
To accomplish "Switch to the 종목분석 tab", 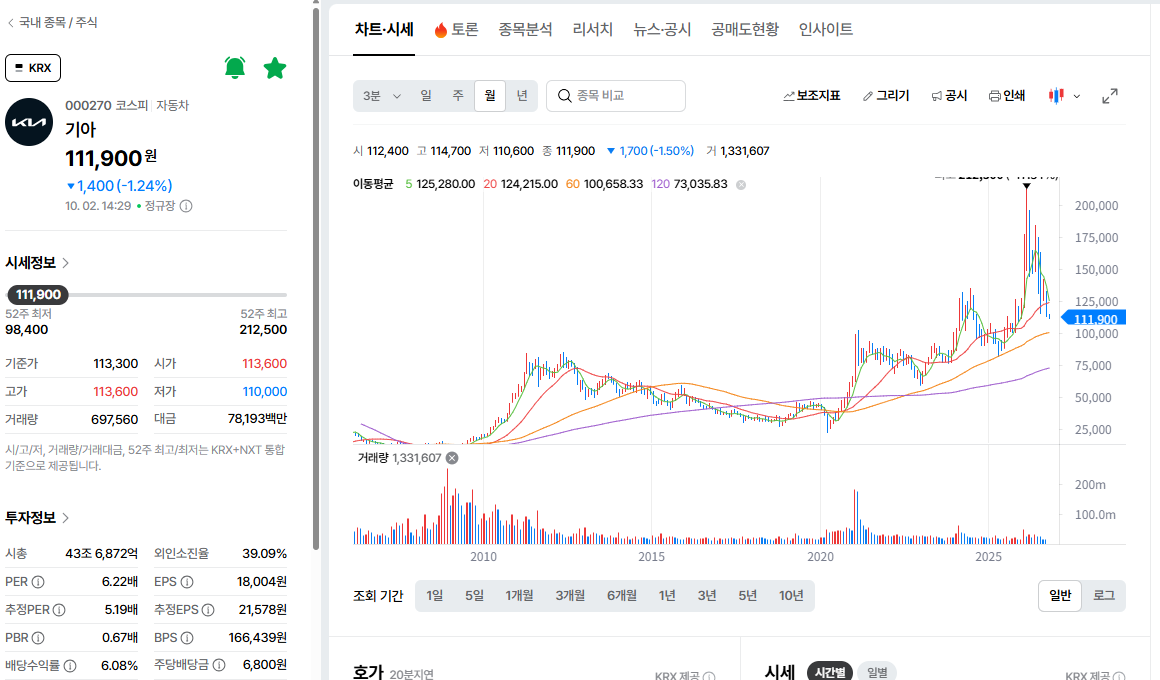I will point(525,29).
